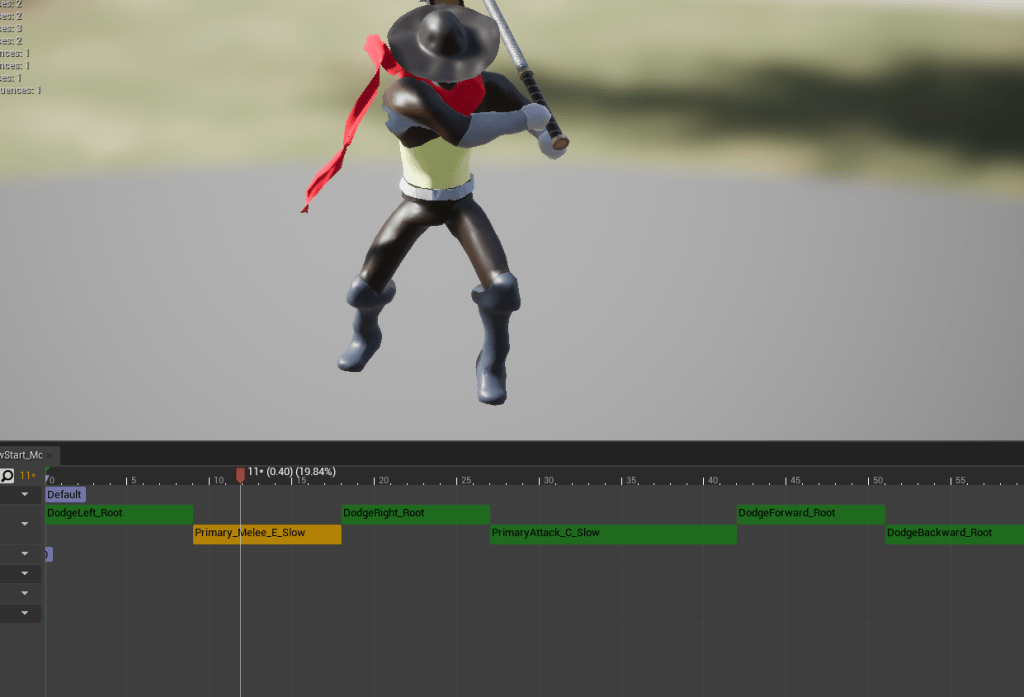
Task: Open the bottom-most track dropdown arrow
Action: [x=25, y=613]
